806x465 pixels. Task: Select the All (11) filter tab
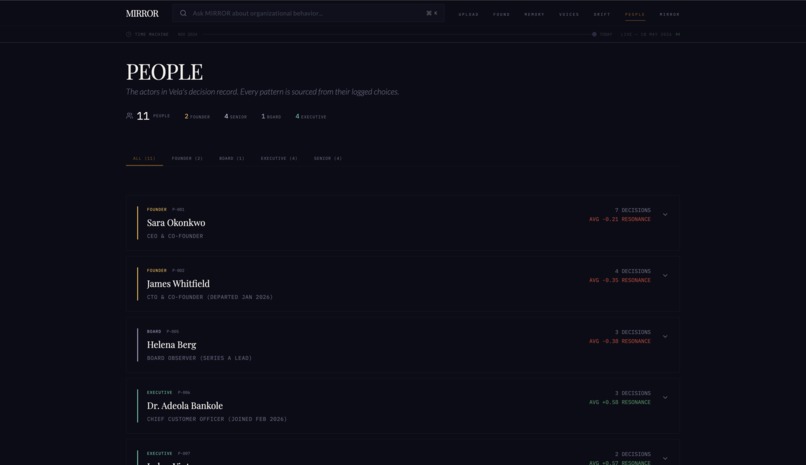coord(144,158)
